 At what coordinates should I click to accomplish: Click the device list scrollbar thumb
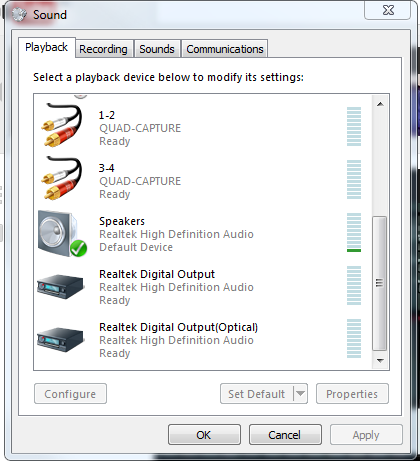(380, 283)
